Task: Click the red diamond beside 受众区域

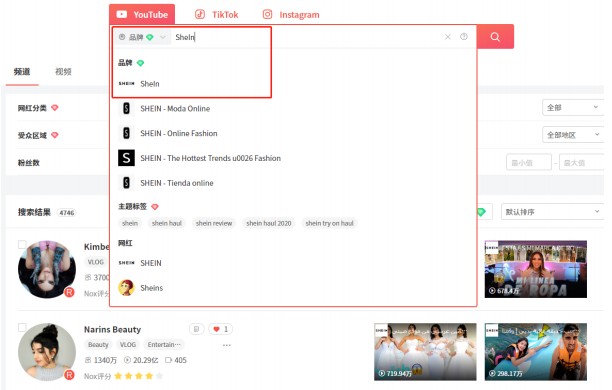Action: (55, 135)
